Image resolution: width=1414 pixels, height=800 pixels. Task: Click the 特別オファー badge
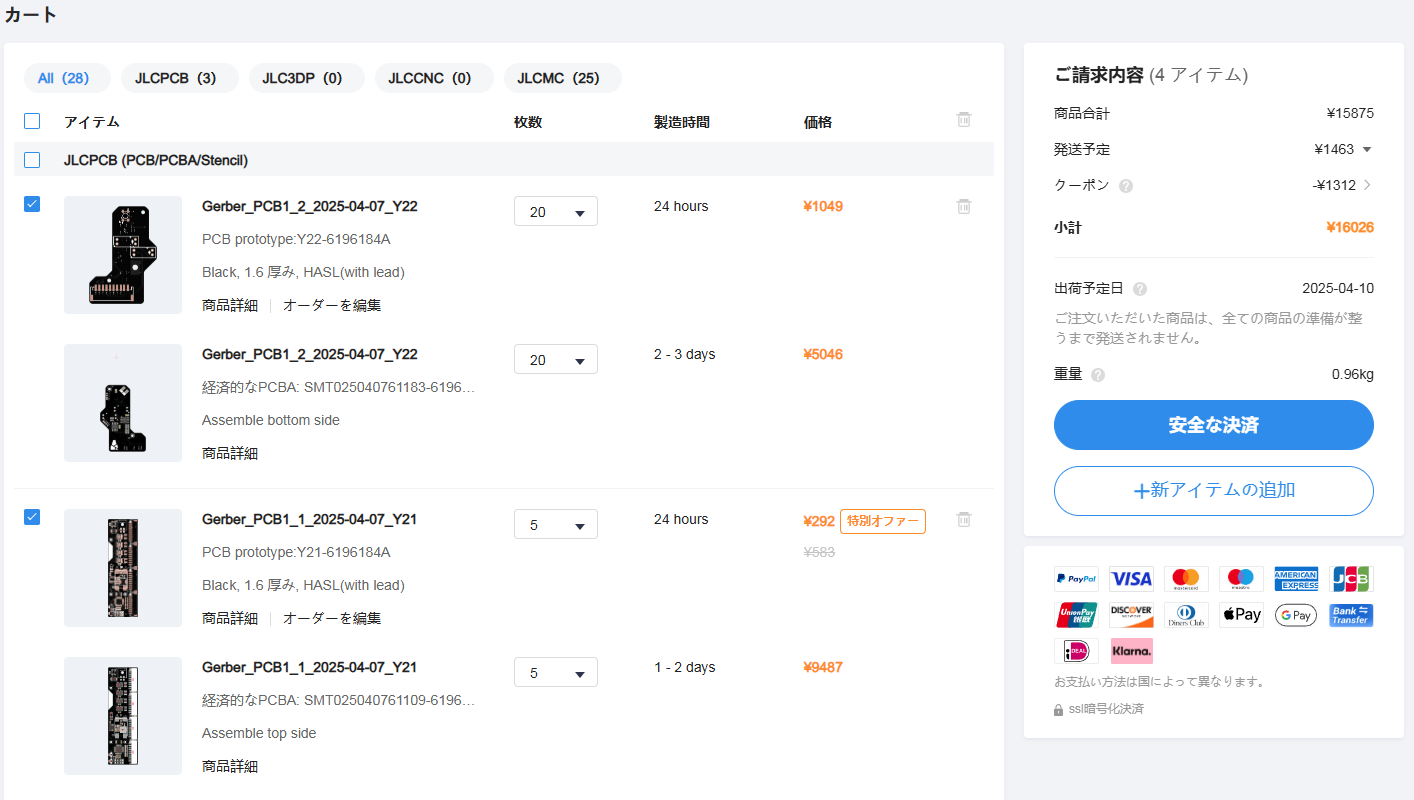883,521
